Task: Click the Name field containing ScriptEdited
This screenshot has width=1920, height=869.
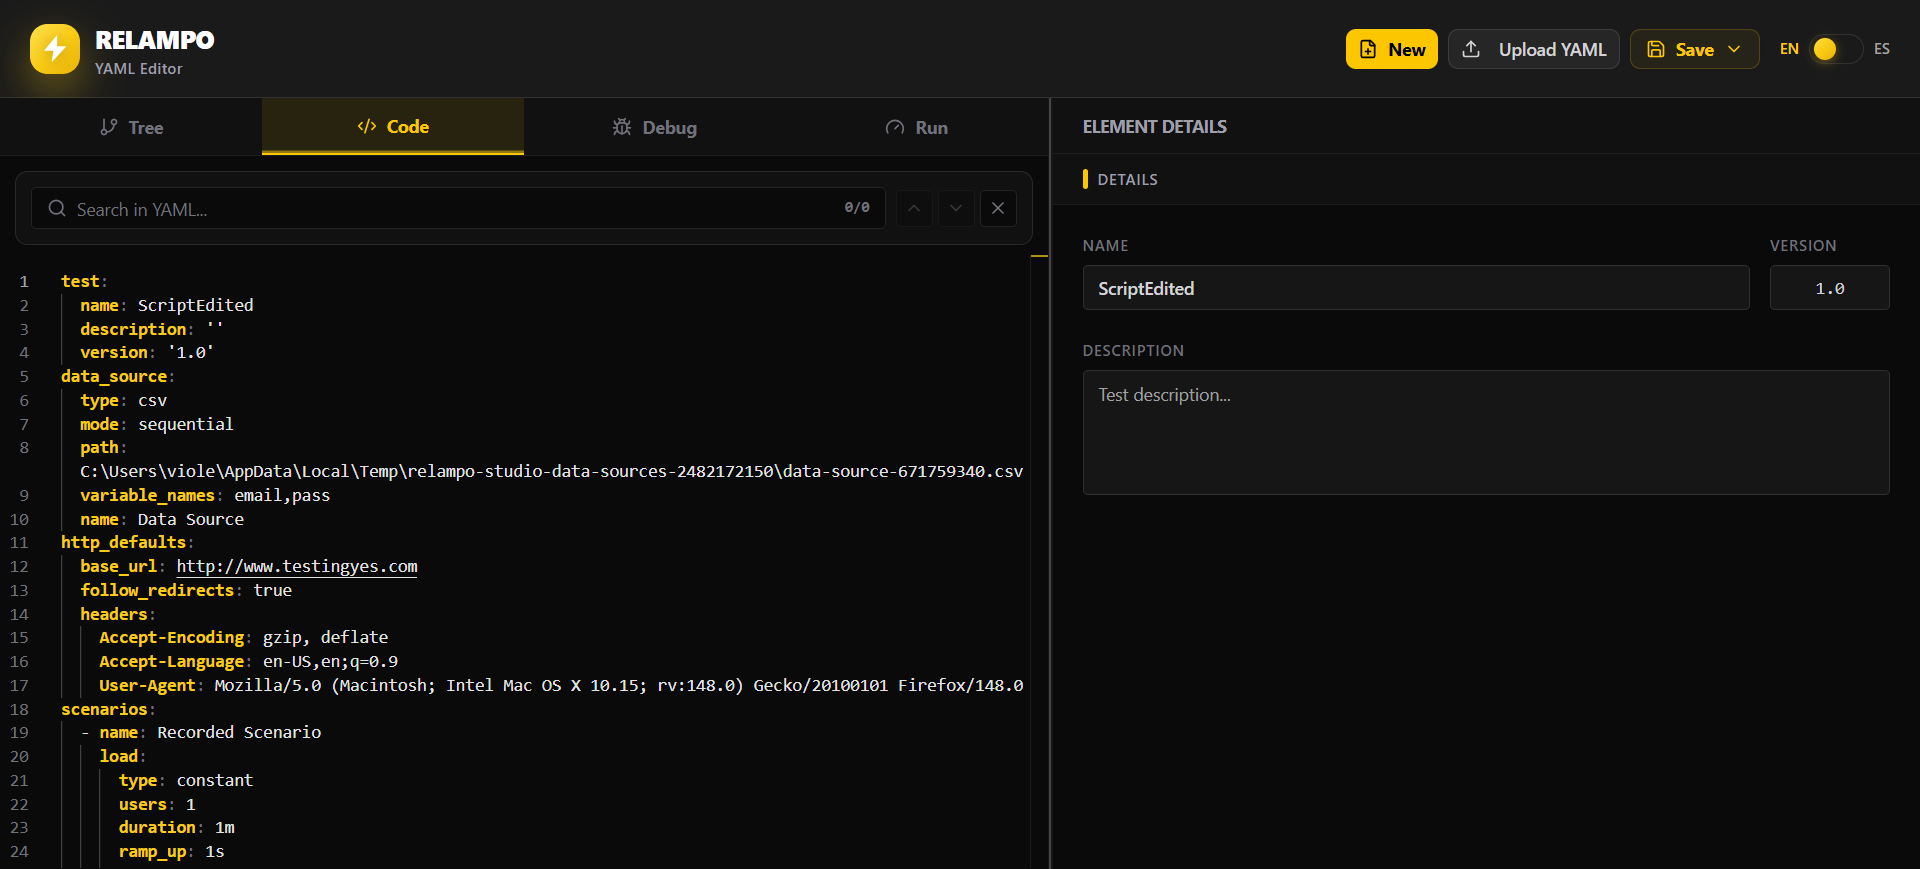Action: (x=1416, y=288)
